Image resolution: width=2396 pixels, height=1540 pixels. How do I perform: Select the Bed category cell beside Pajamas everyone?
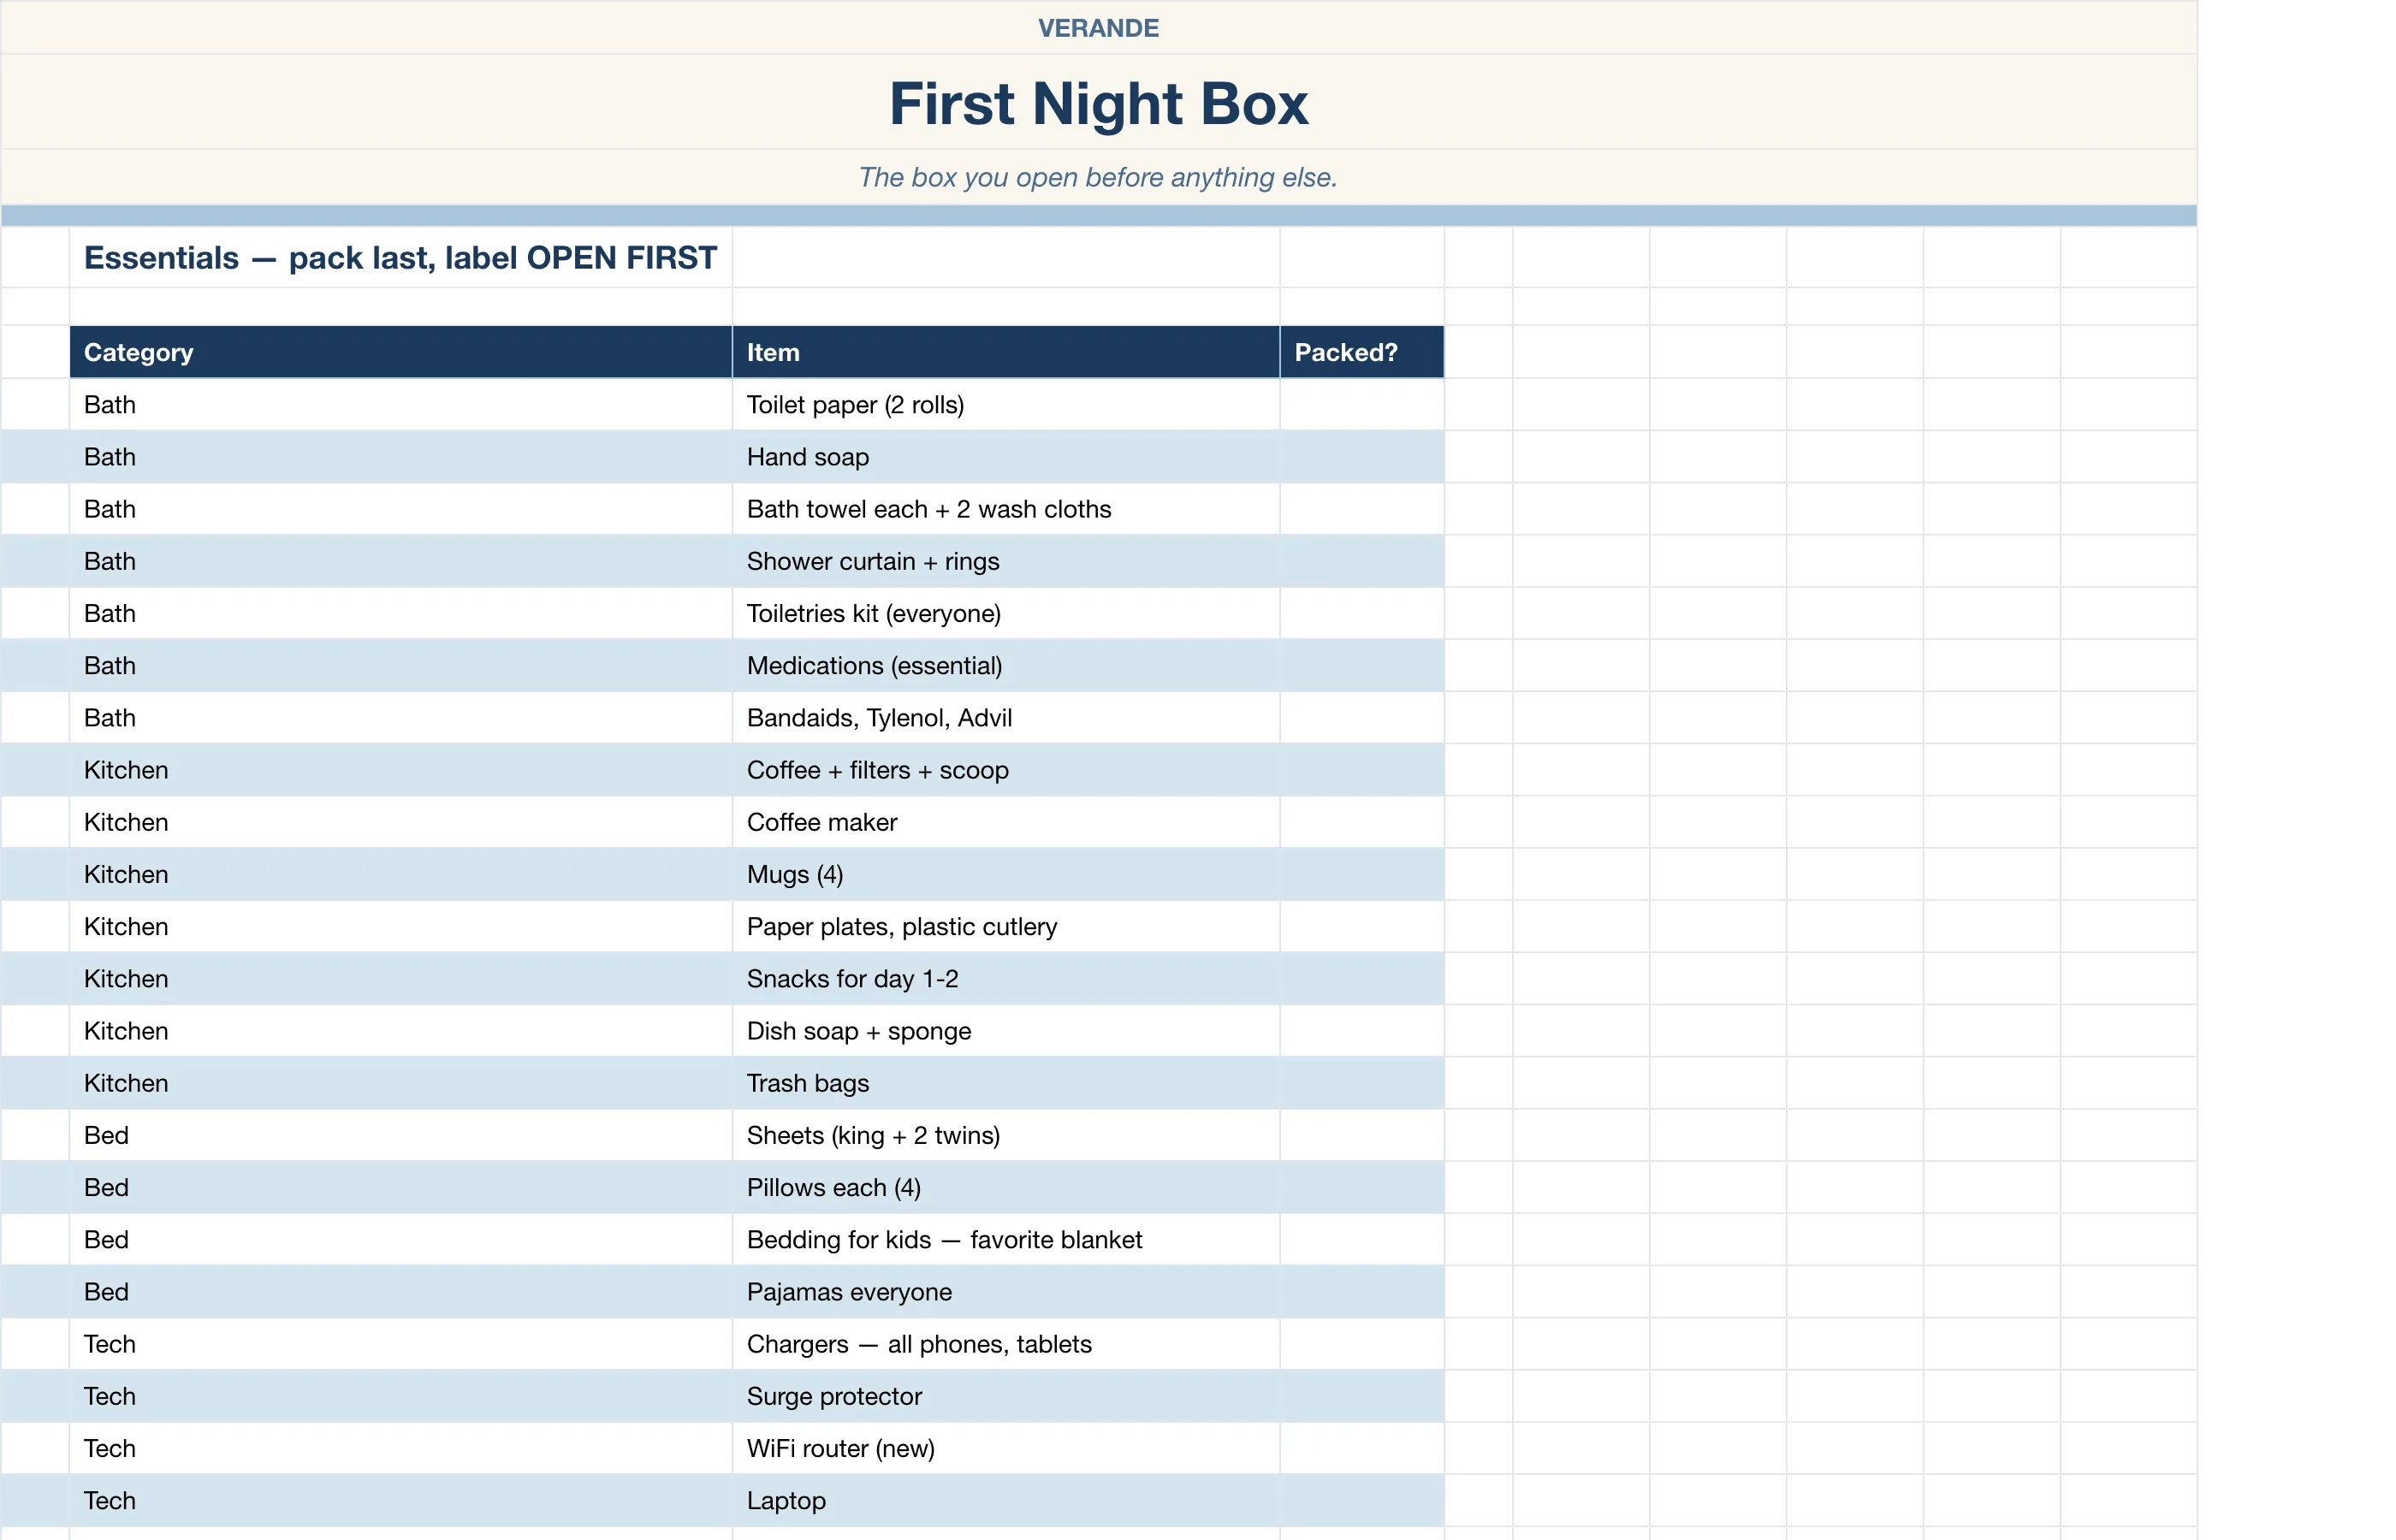point(401,1292)
